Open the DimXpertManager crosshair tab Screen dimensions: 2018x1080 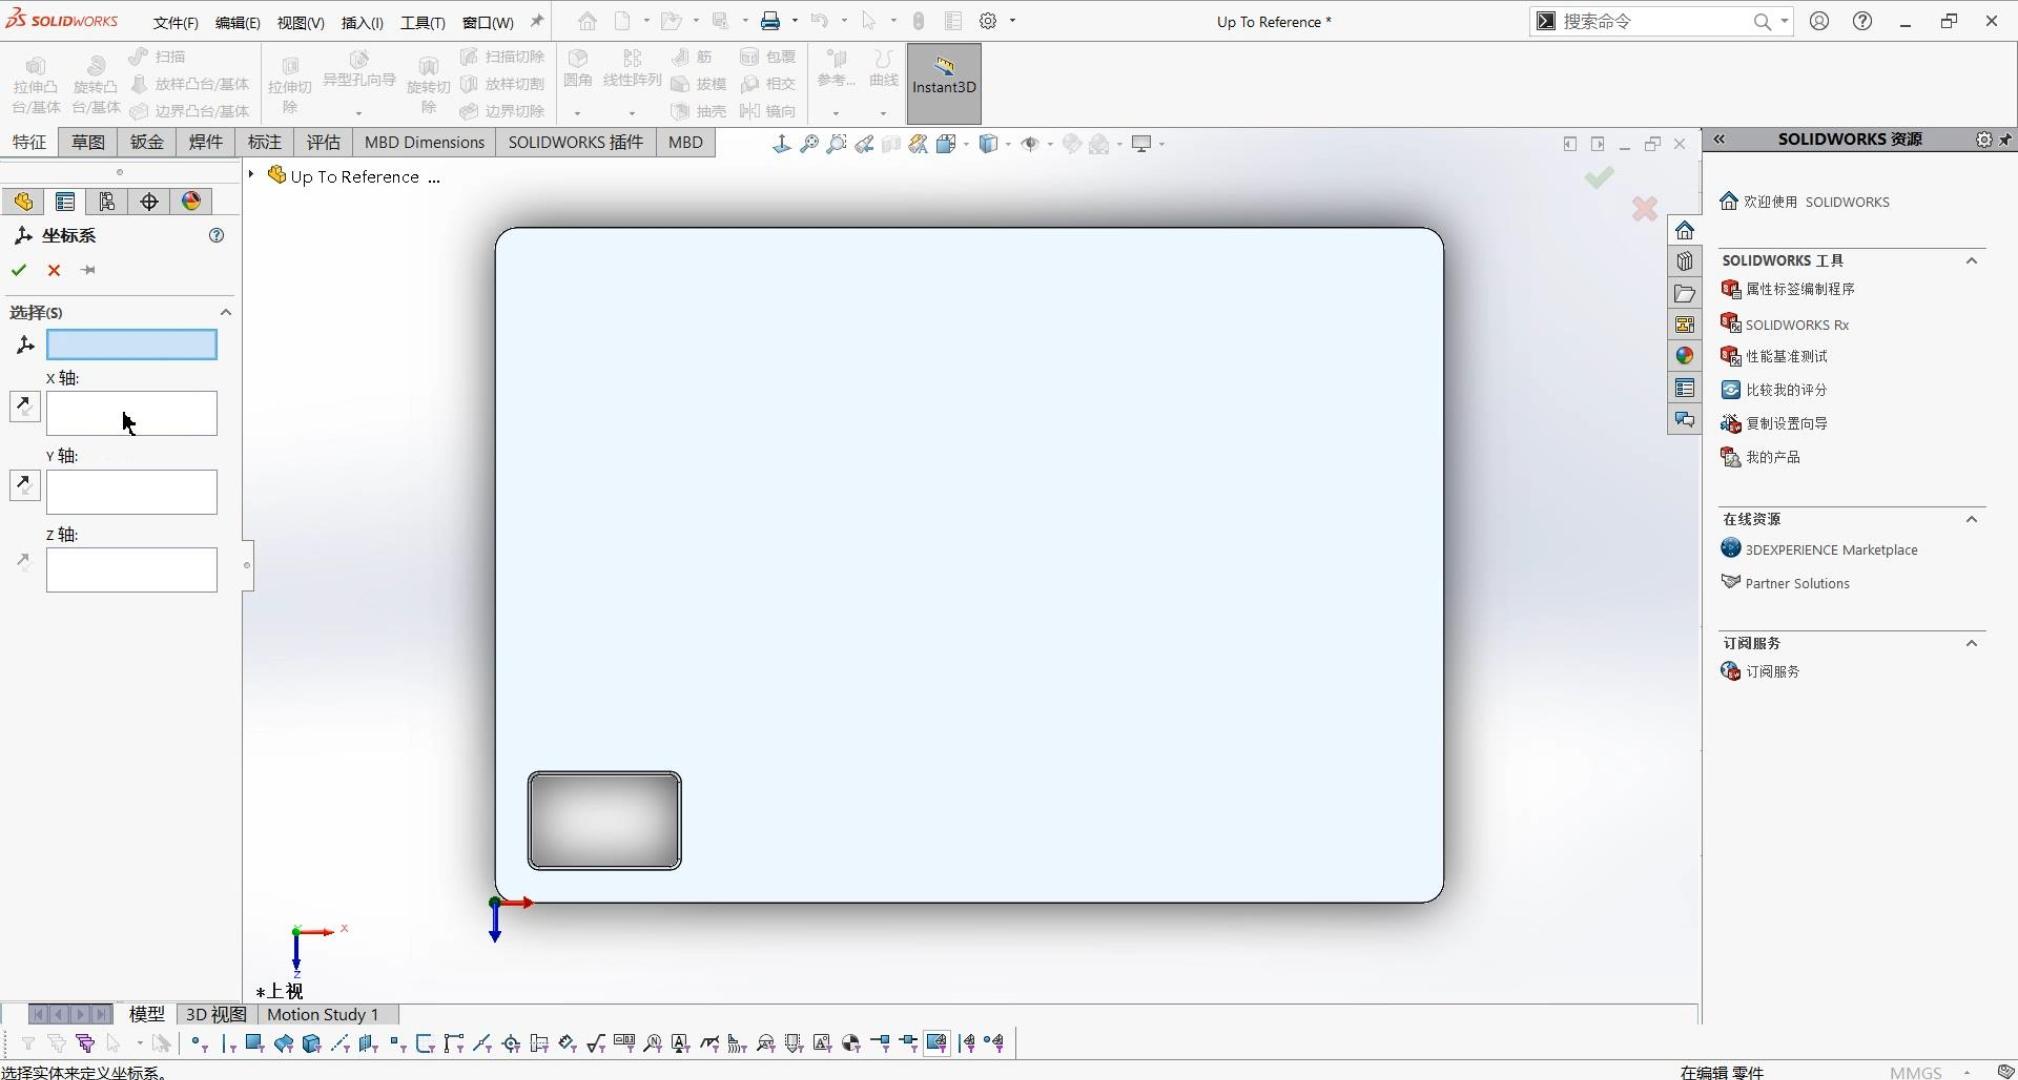(149, 201)
